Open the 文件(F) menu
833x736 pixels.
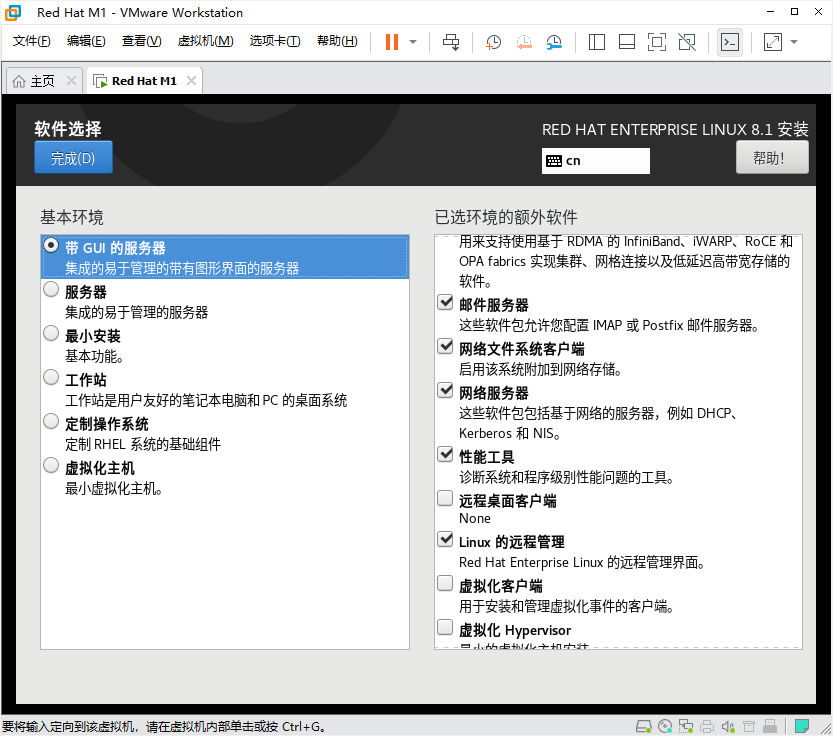pos(31,41)
